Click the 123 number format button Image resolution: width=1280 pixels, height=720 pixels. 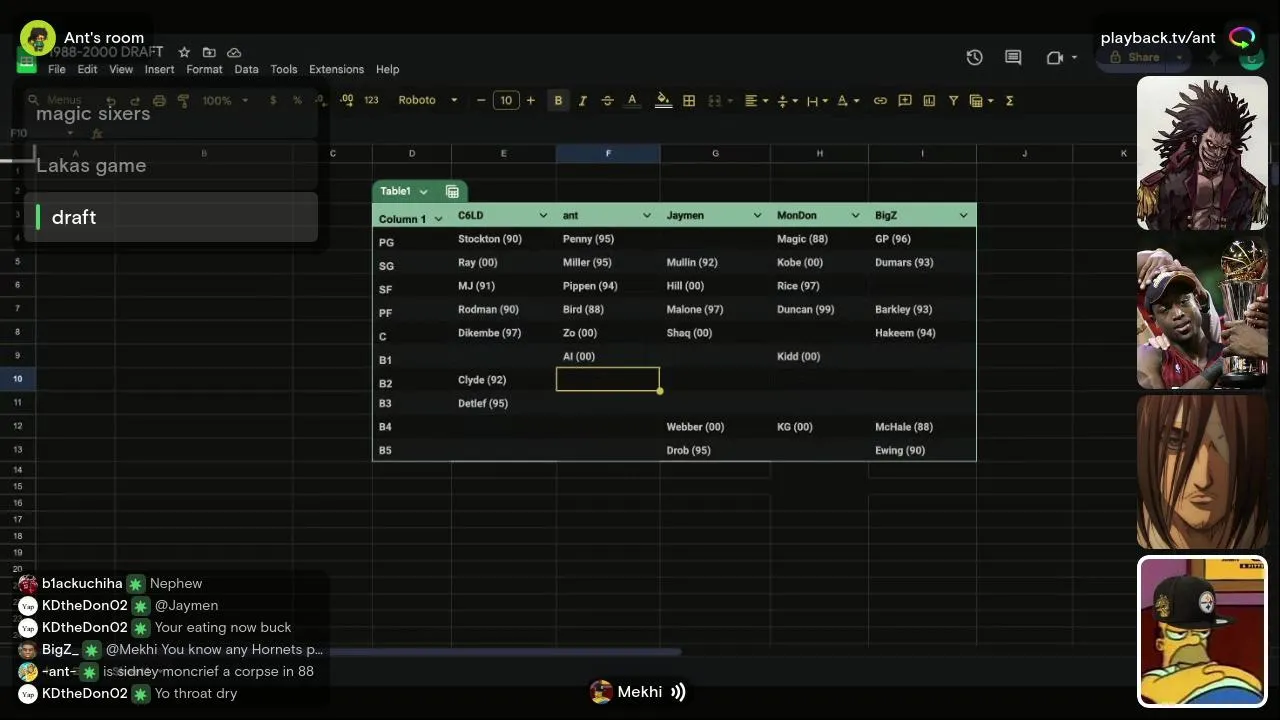tap(371, 100)
